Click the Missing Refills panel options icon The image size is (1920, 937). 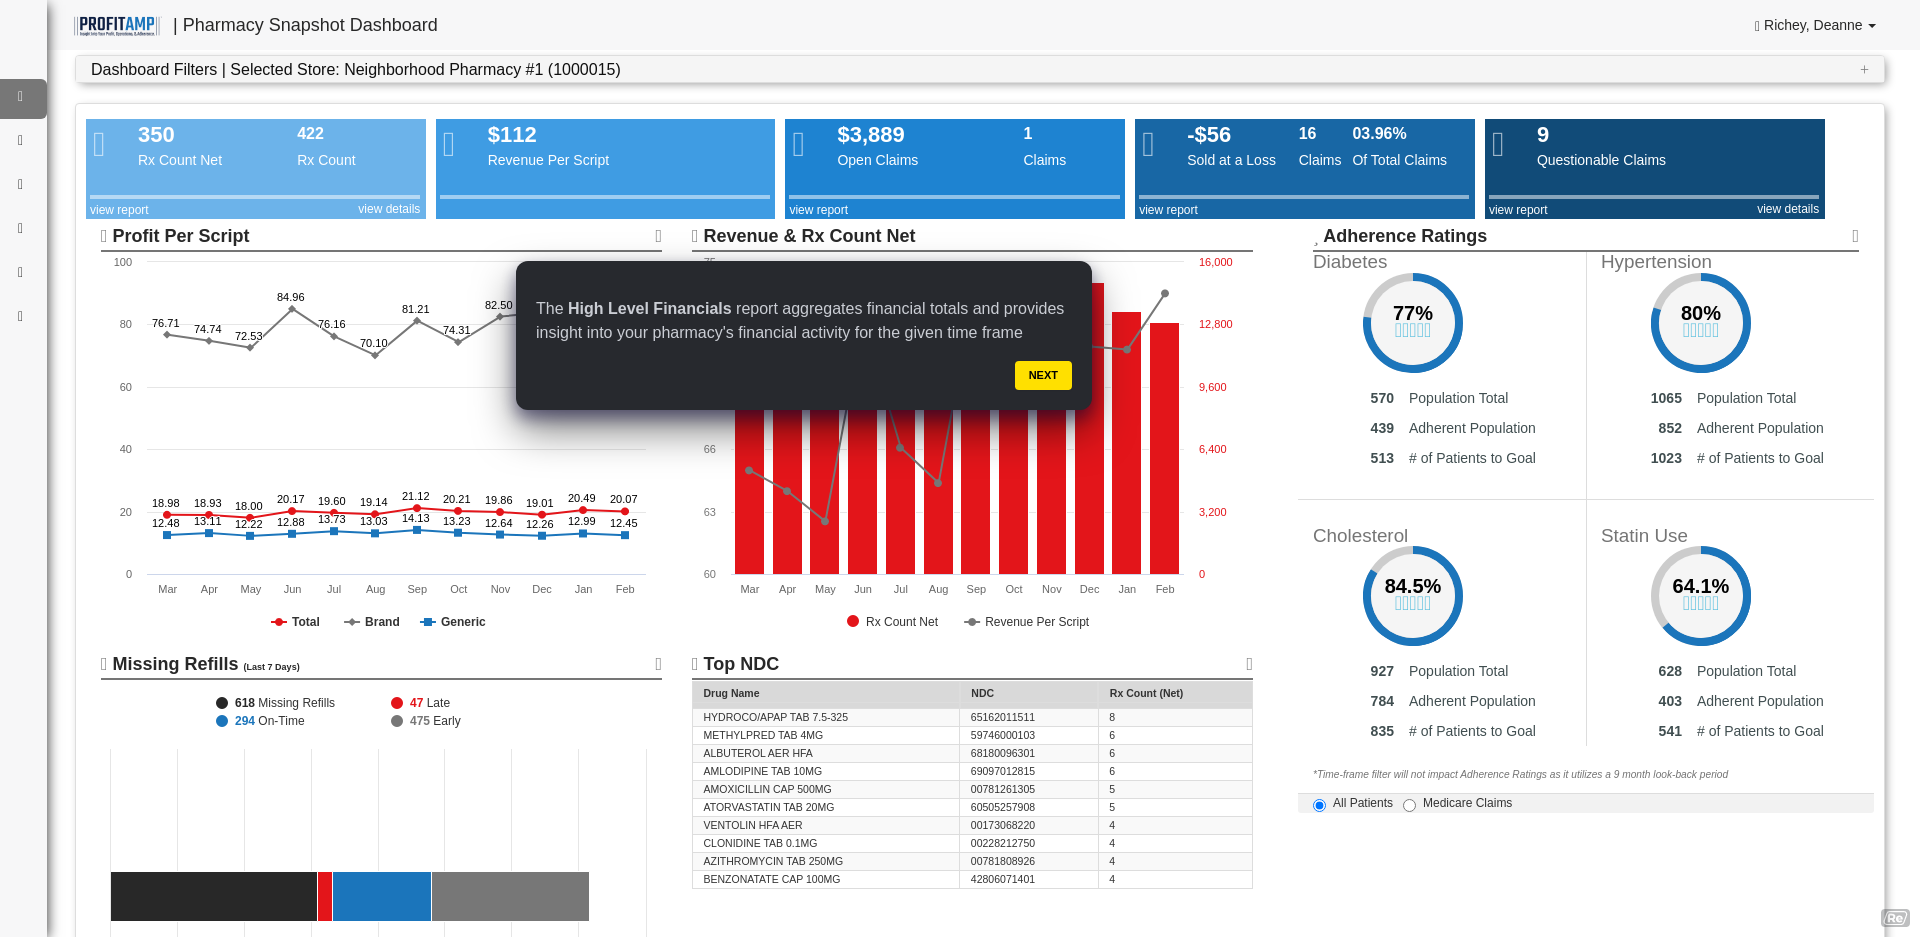[658, 664]
